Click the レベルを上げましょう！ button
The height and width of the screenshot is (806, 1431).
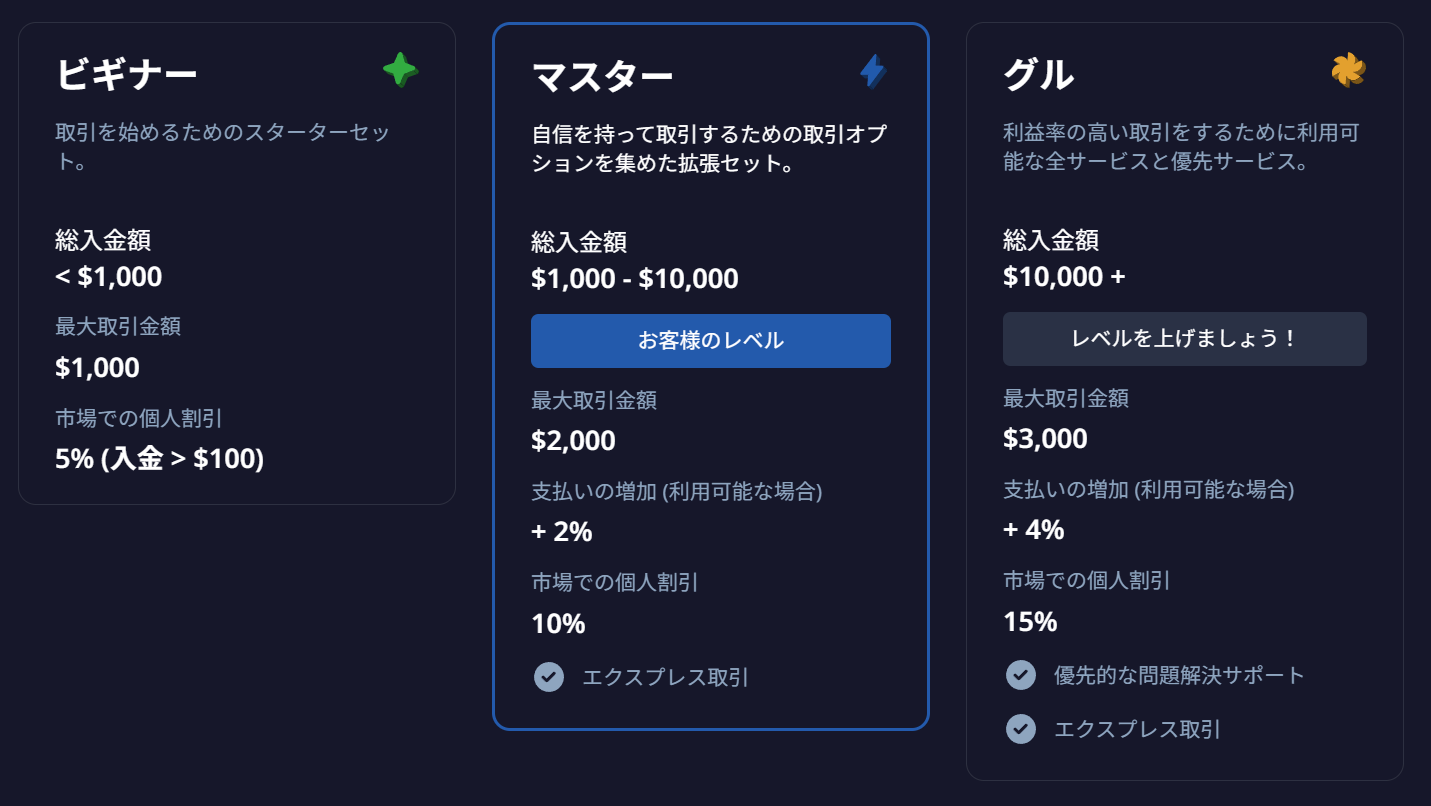pos(1185,339)
